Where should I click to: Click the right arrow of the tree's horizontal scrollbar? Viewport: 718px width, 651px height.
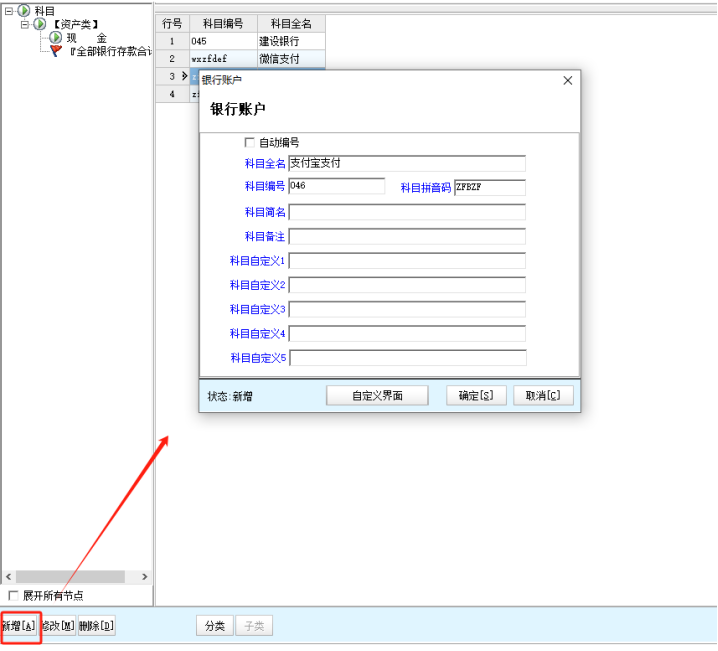145,576
